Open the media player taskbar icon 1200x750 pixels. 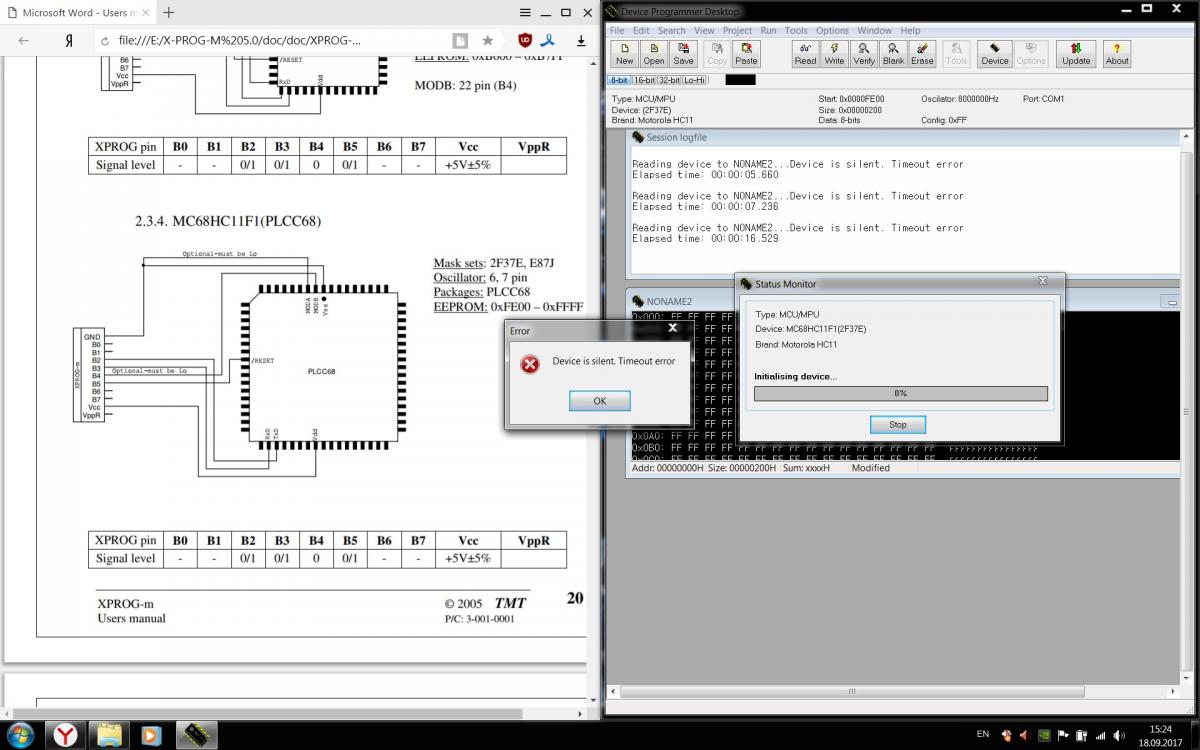[152, 735]
